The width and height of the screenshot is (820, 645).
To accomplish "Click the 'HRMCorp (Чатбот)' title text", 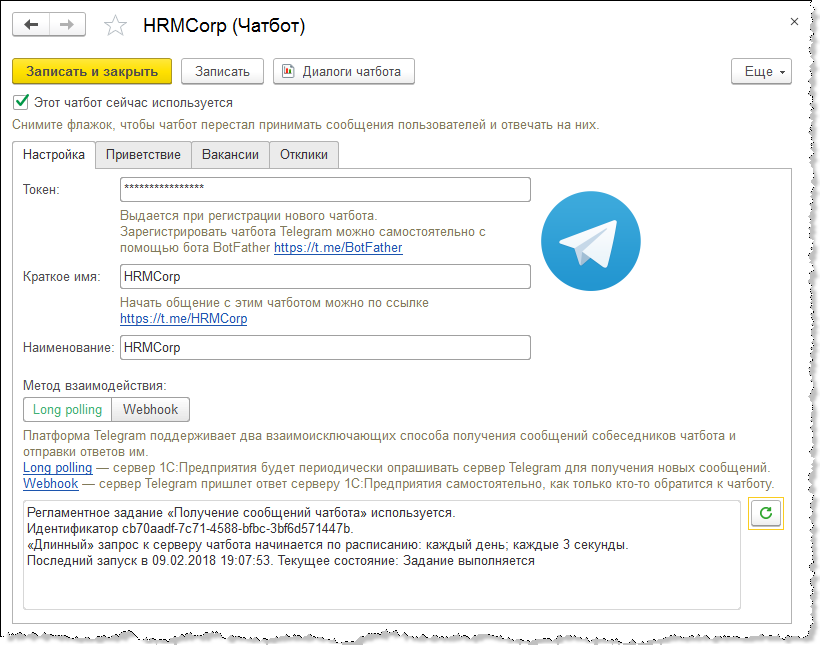I will 224,26.
